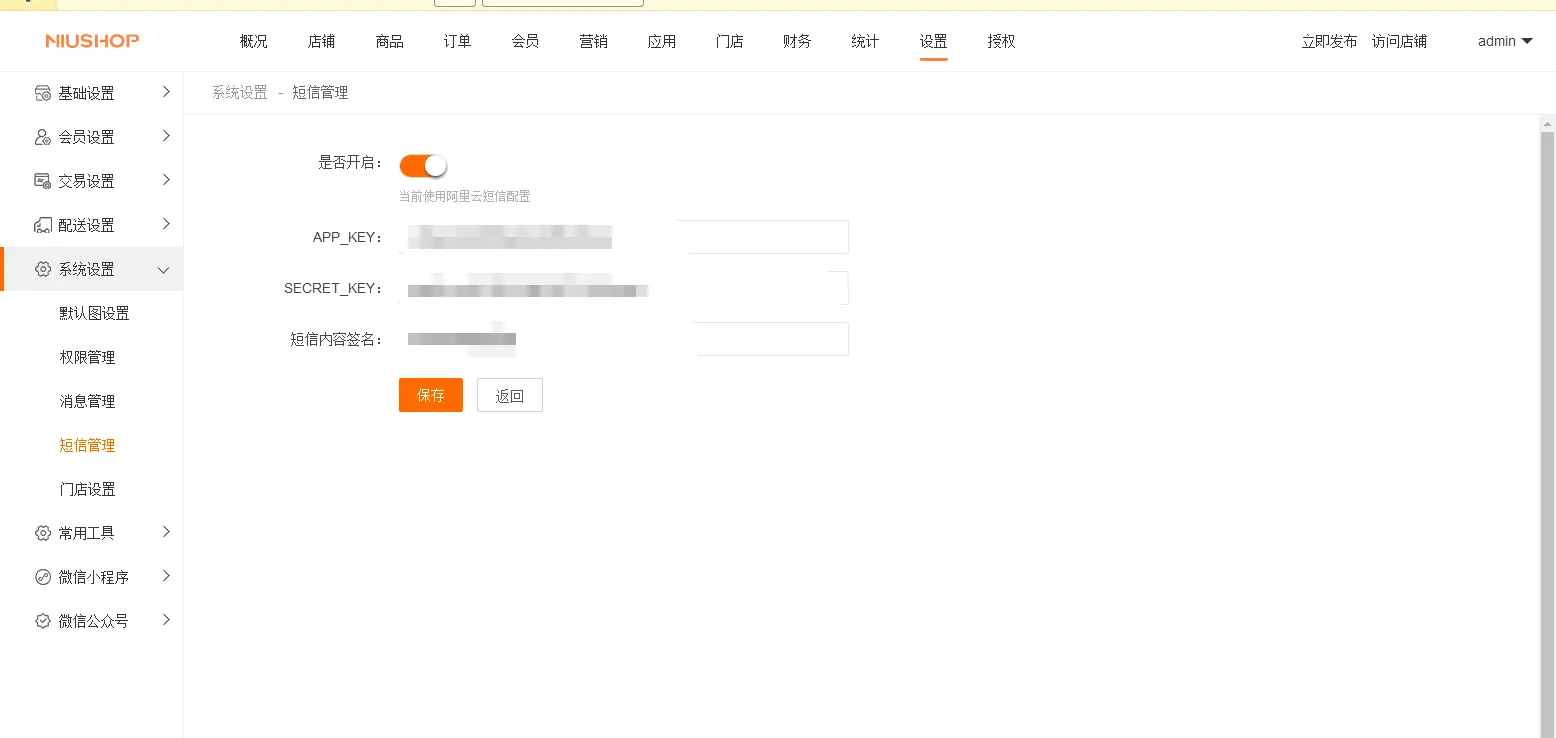Click the 常用工具 sidebar icon
1556x738 pixels.
click(43, 533)
